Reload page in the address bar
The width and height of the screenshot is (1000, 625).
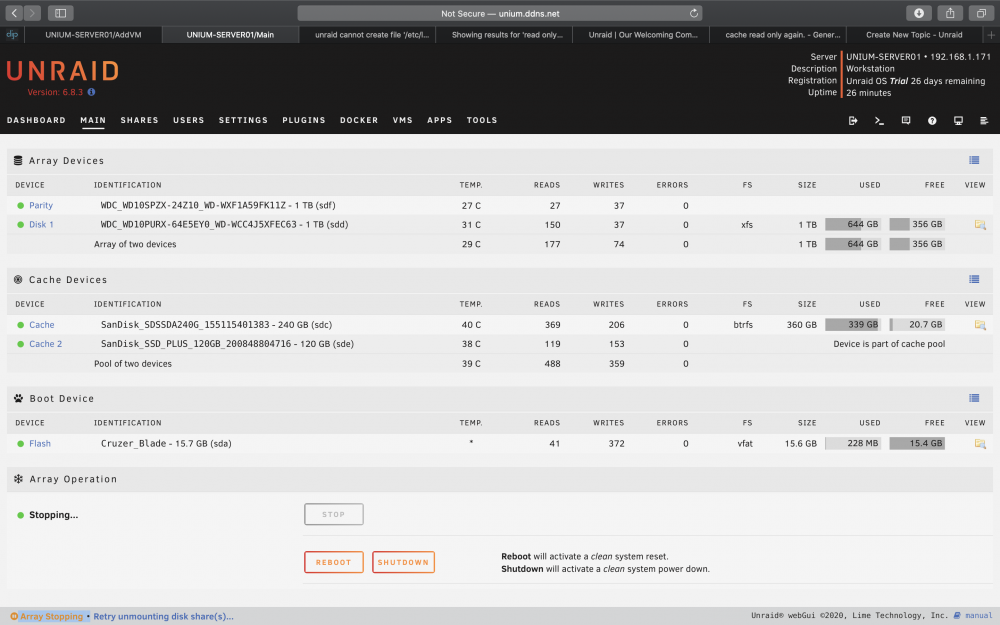tap(694, 13)
